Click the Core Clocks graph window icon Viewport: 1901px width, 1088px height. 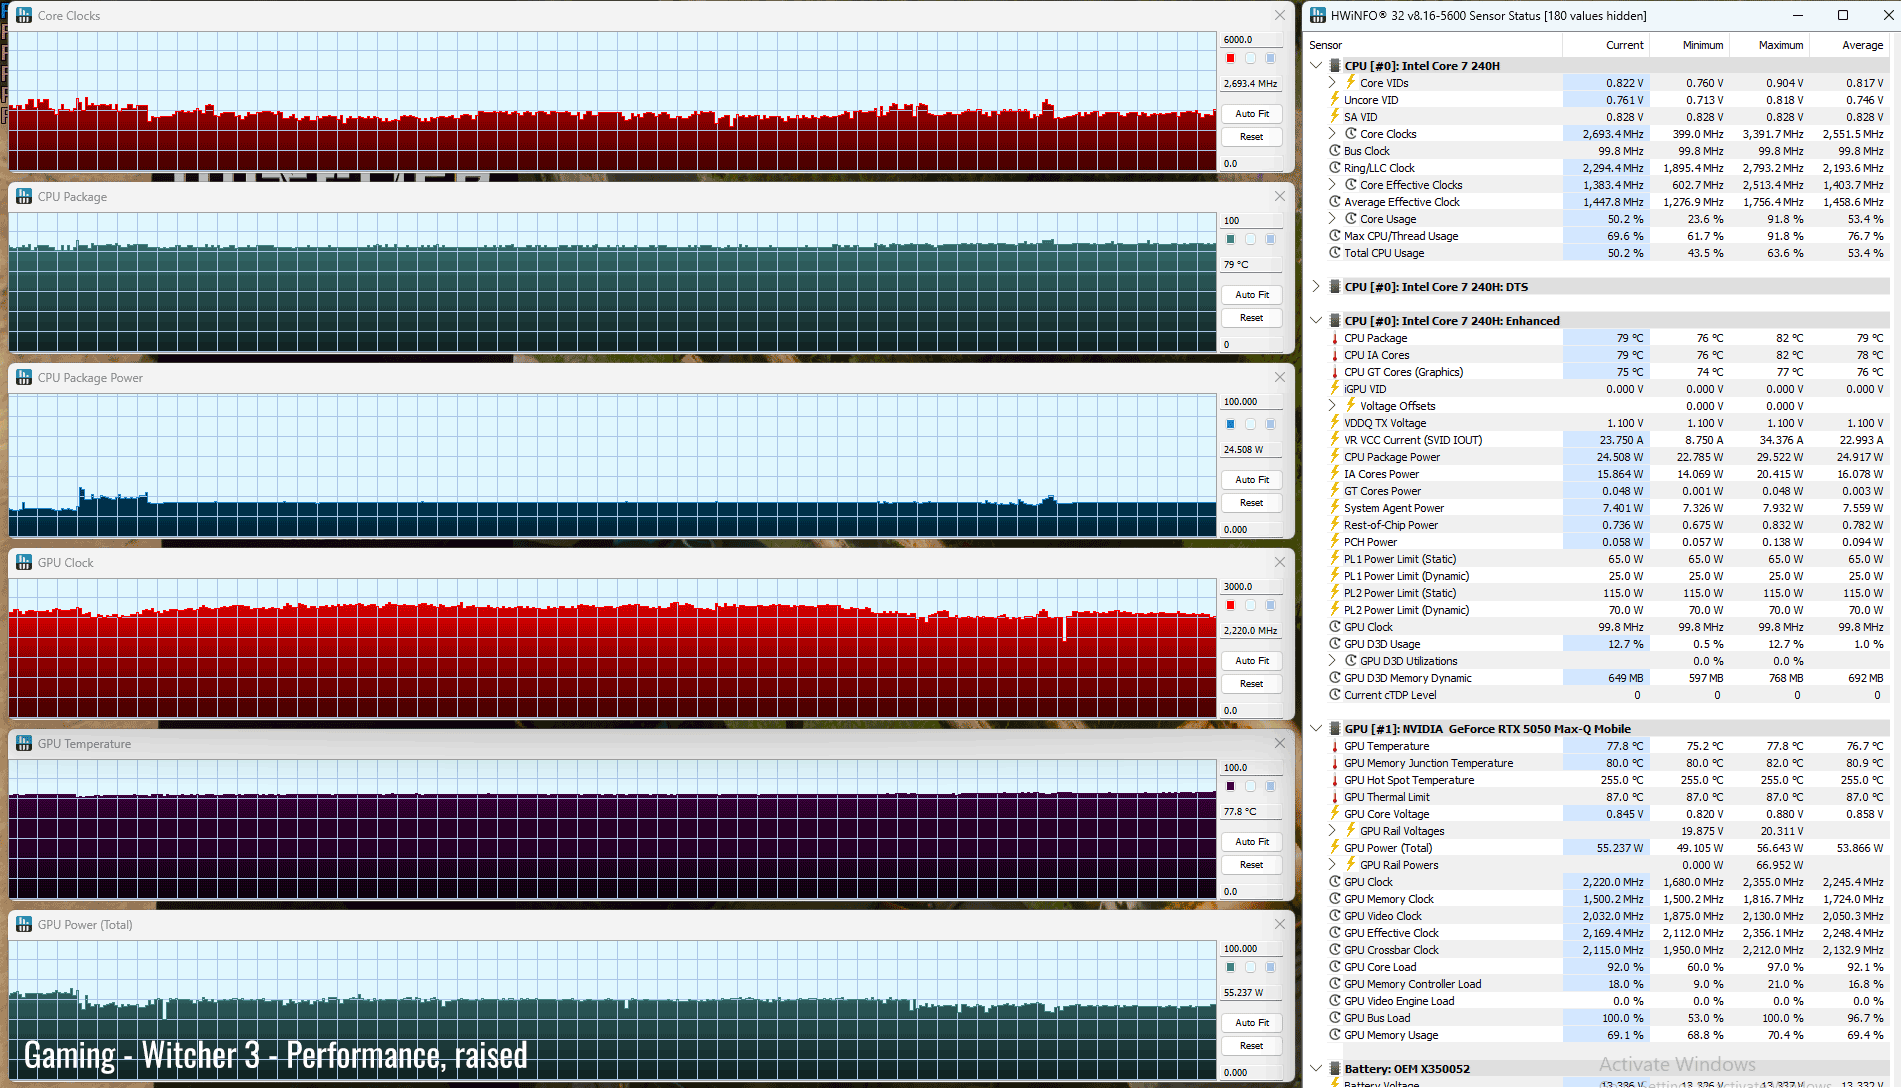coord(24,15)
